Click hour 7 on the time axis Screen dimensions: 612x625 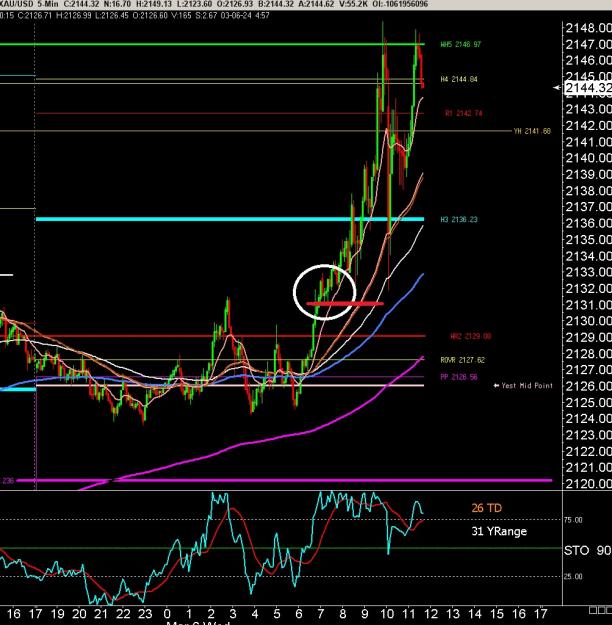(321, 613)
